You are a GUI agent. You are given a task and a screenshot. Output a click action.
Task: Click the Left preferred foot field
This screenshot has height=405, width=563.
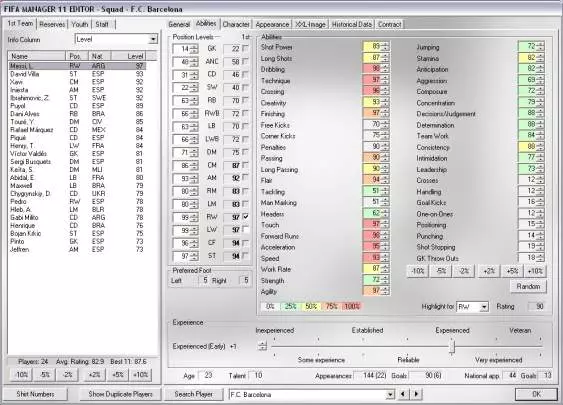(203, 280)
